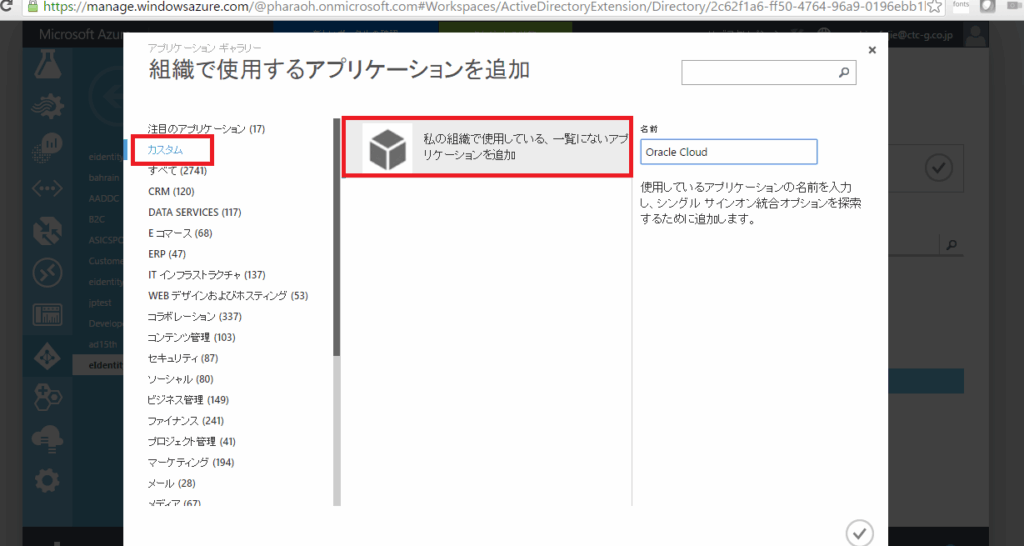Select the ファイナンス (241) category
Image resolution: width=1024 pixels, height=546 pixels.
pyautogui.click(x=185, y=421)
